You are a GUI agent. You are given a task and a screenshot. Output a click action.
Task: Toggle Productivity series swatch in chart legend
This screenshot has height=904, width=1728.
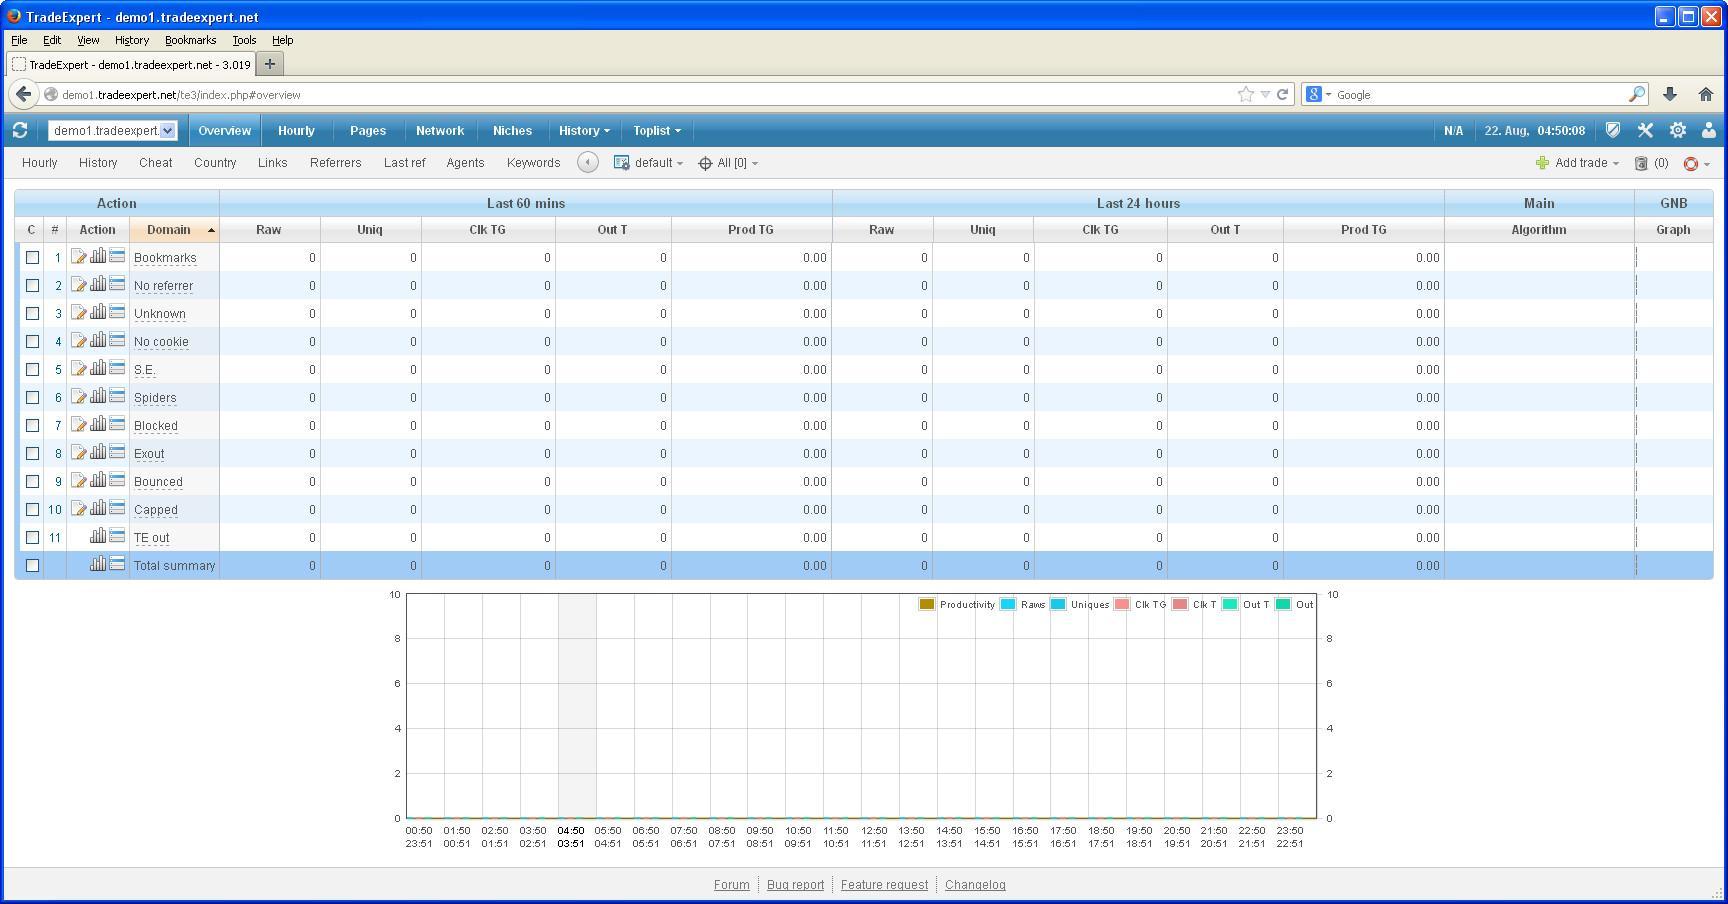pos(927,604)
